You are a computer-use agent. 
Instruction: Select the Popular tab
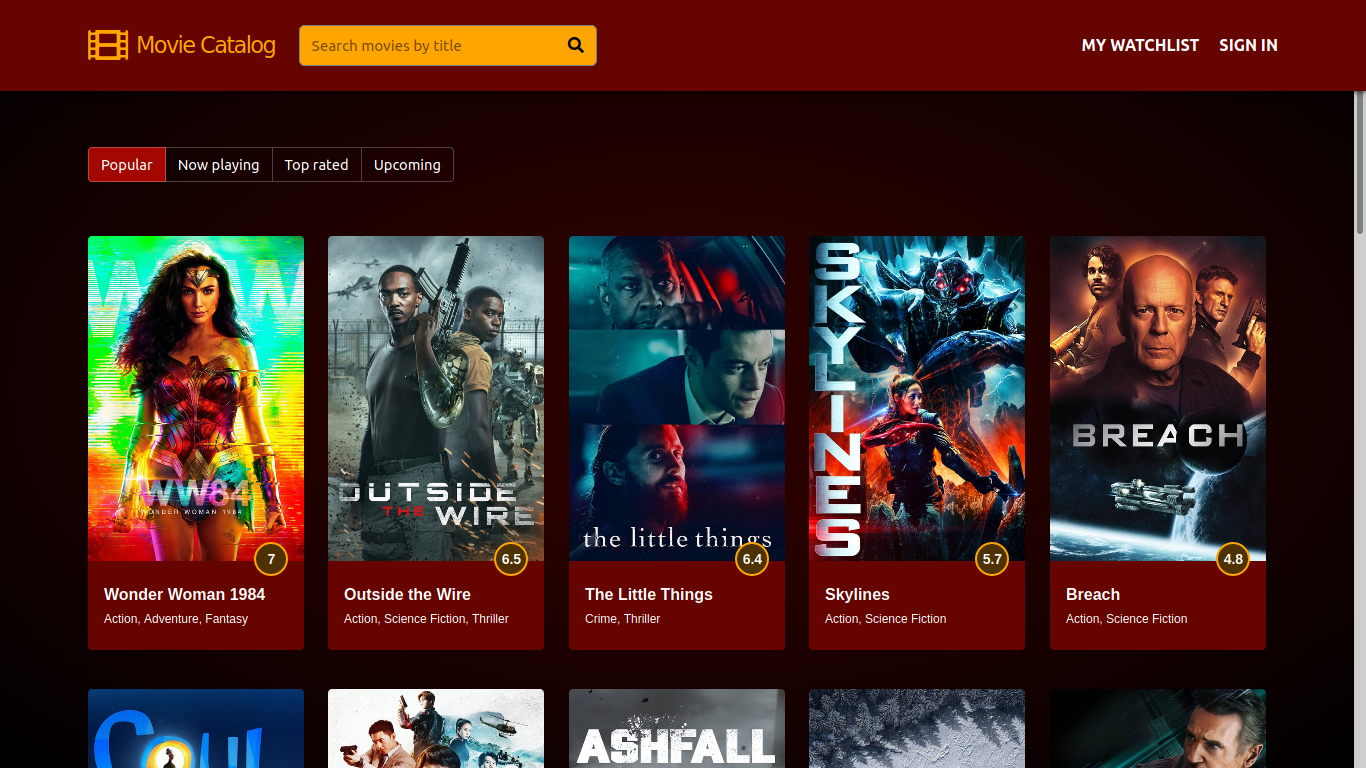tap(127, 165)
